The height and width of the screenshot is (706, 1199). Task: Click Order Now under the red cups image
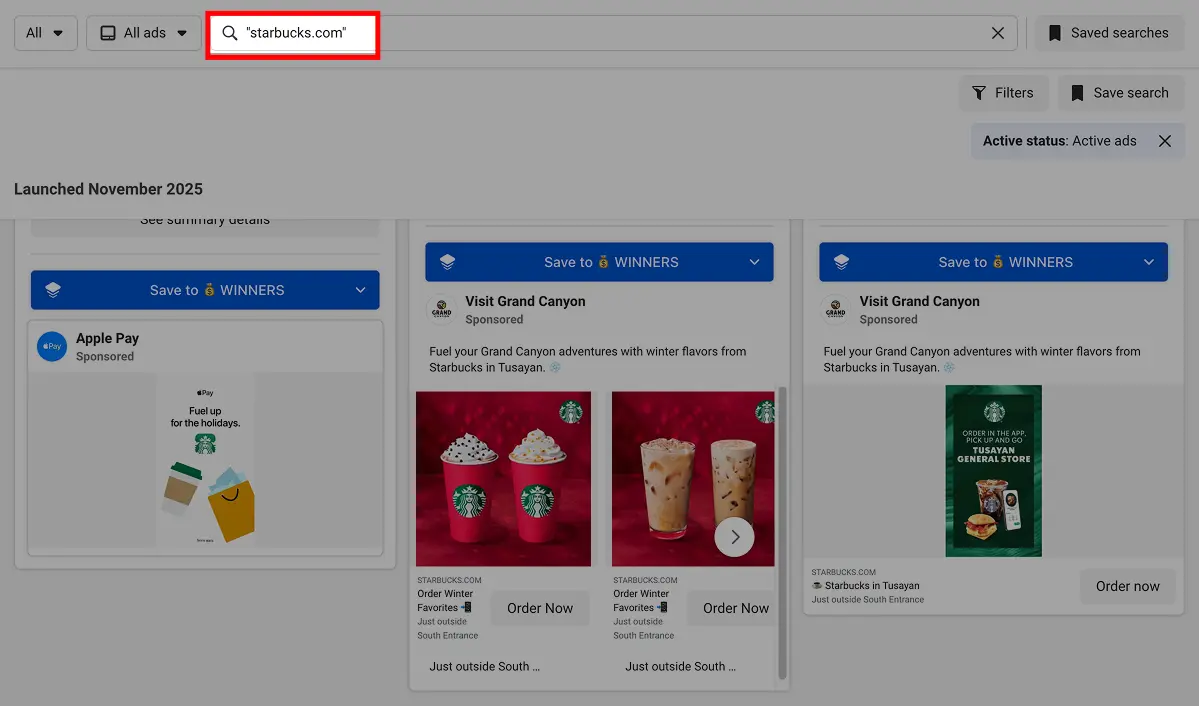pyautogui.click(x=540, y=608)
